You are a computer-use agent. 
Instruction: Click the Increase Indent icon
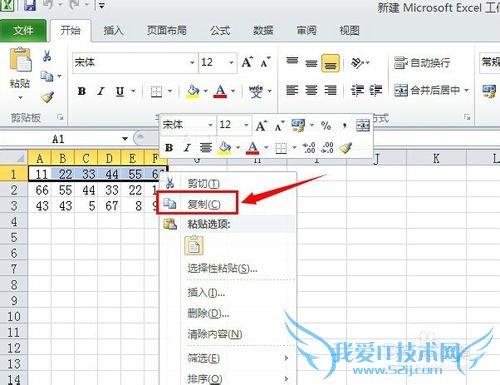coord(376,90)
